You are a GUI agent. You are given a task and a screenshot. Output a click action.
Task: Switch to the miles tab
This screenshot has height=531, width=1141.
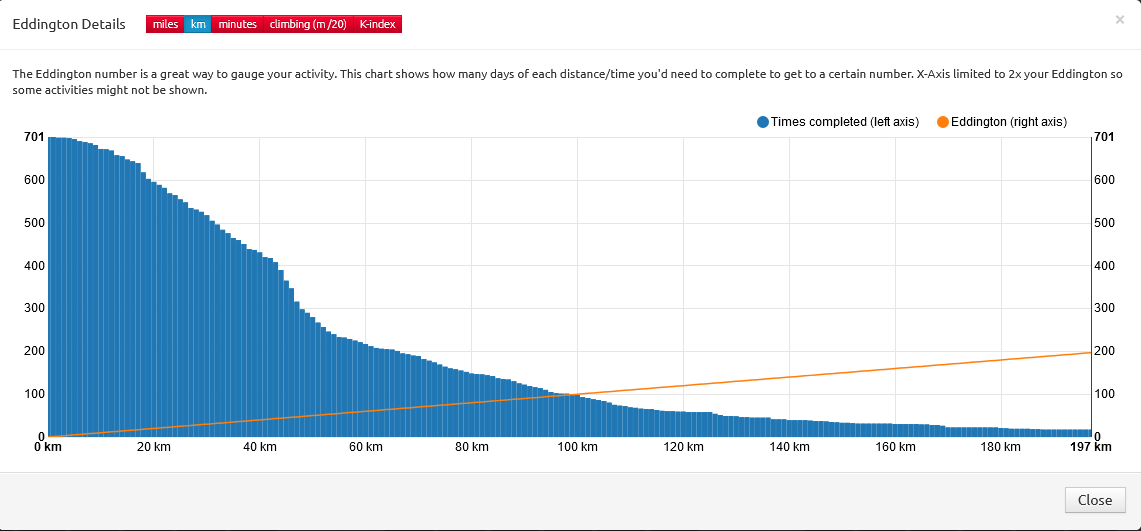[x=165, y=24]
